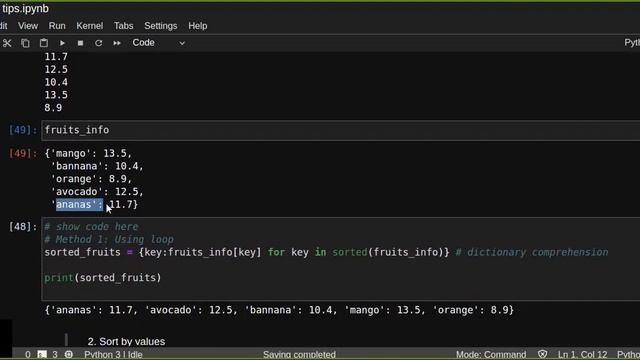640x360 pixels.
Task: Click the '2. Sort by values' markdown heading
Action: tap(126, 342)
